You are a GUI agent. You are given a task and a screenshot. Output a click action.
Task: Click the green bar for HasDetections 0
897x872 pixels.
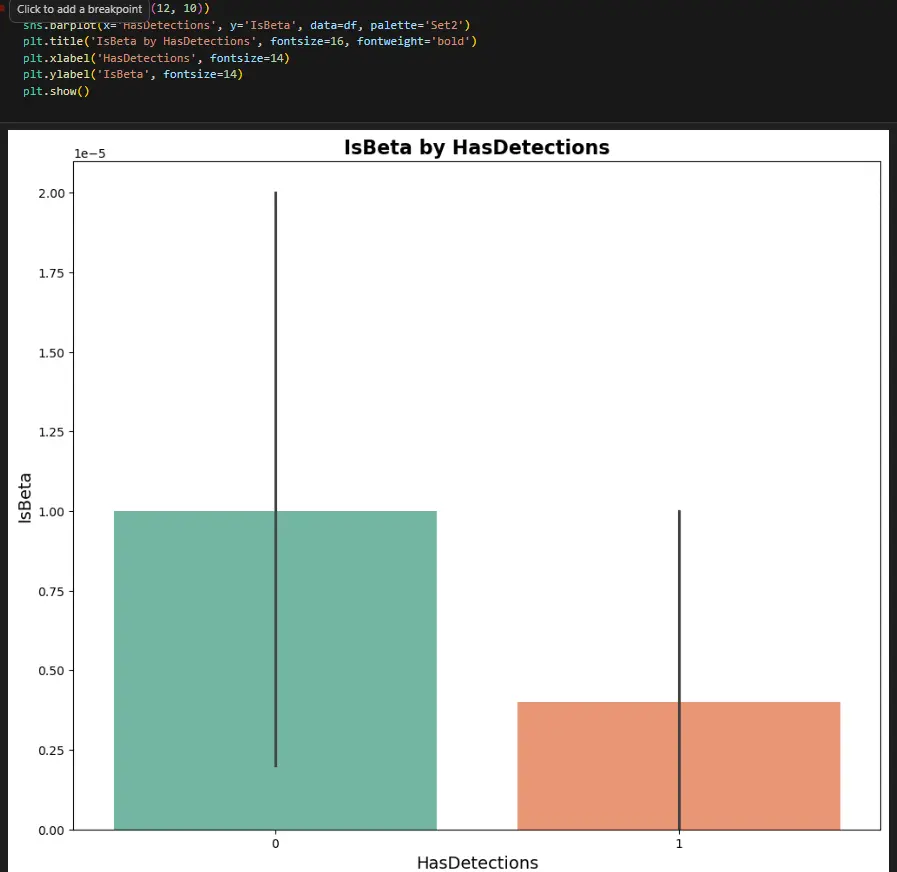pyautogui.click(x=275, y=670)
